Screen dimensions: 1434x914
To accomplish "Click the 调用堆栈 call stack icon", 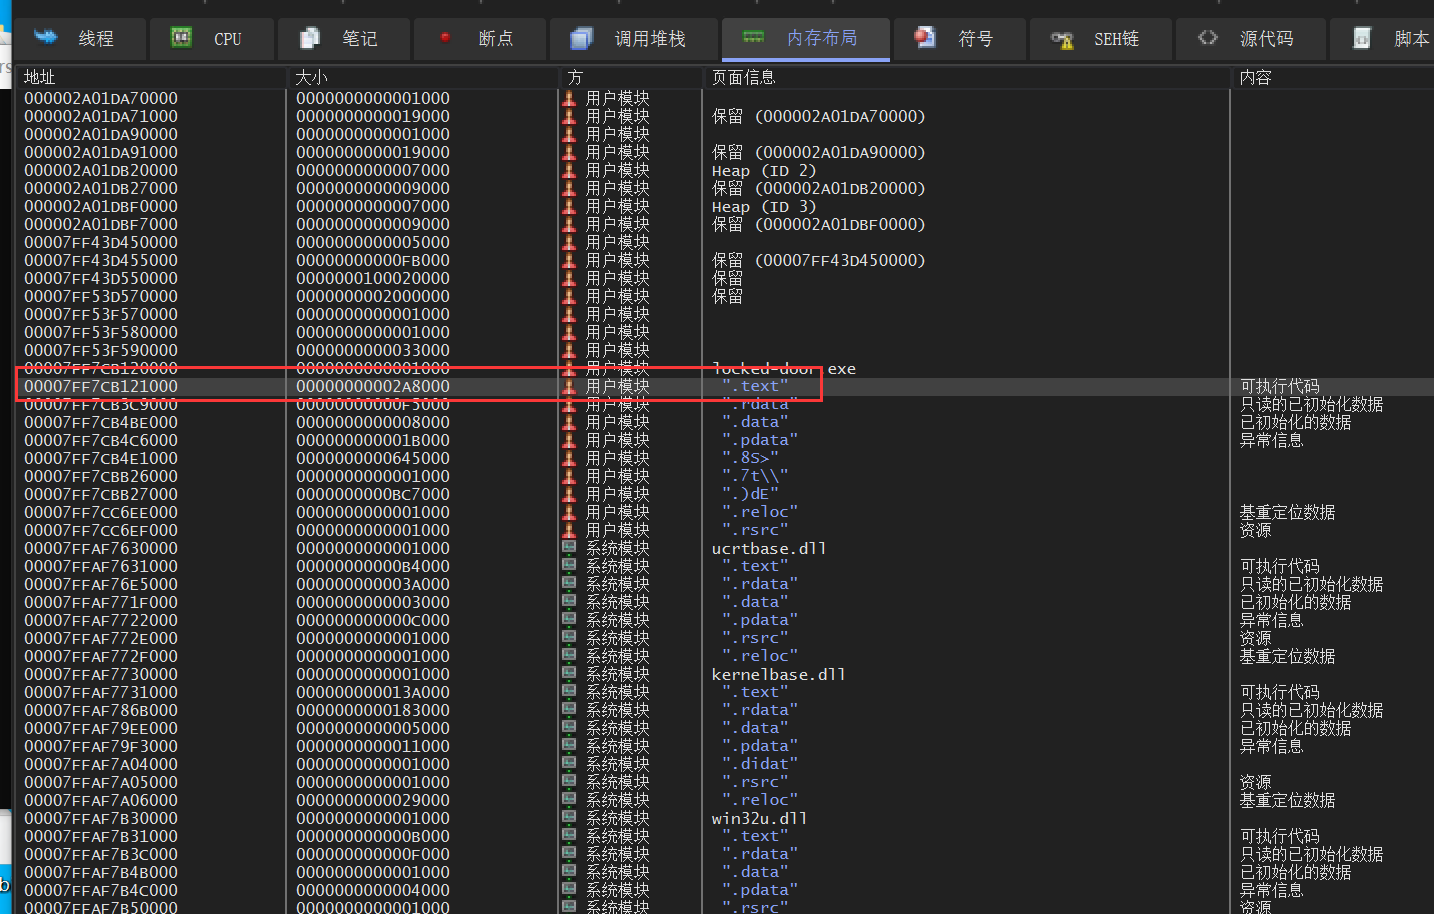I will (x=581, y=38).
